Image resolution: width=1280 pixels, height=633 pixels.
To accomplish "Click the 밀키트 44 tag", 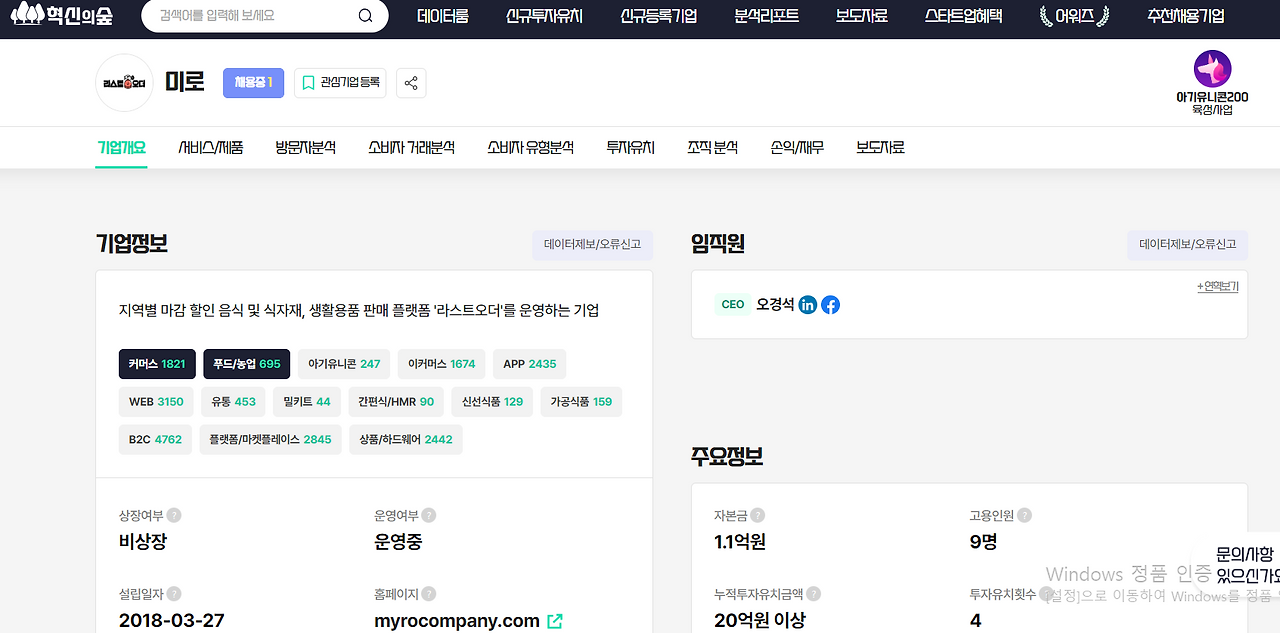I will pos(307,402).
